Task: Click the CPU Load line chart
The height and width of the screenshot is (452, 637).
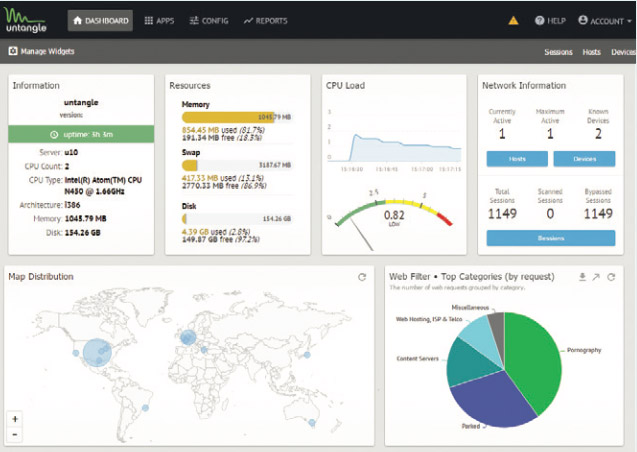Action: [394, 140]
